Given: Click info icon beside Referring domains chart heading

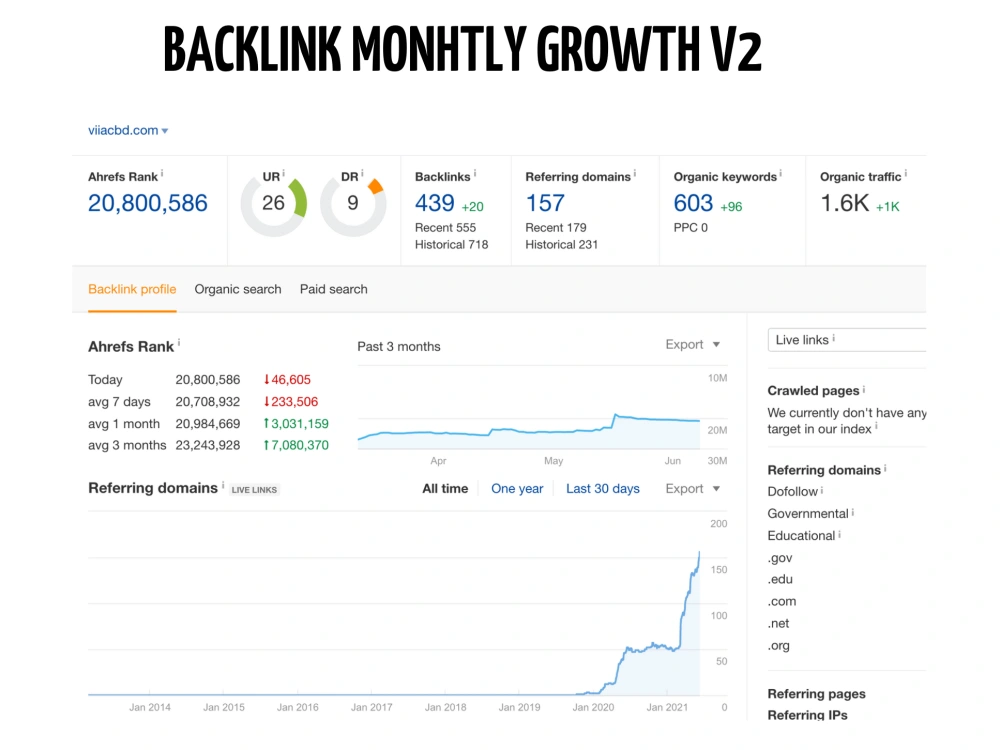Looking at the screenshot, I should pos(223,485).
